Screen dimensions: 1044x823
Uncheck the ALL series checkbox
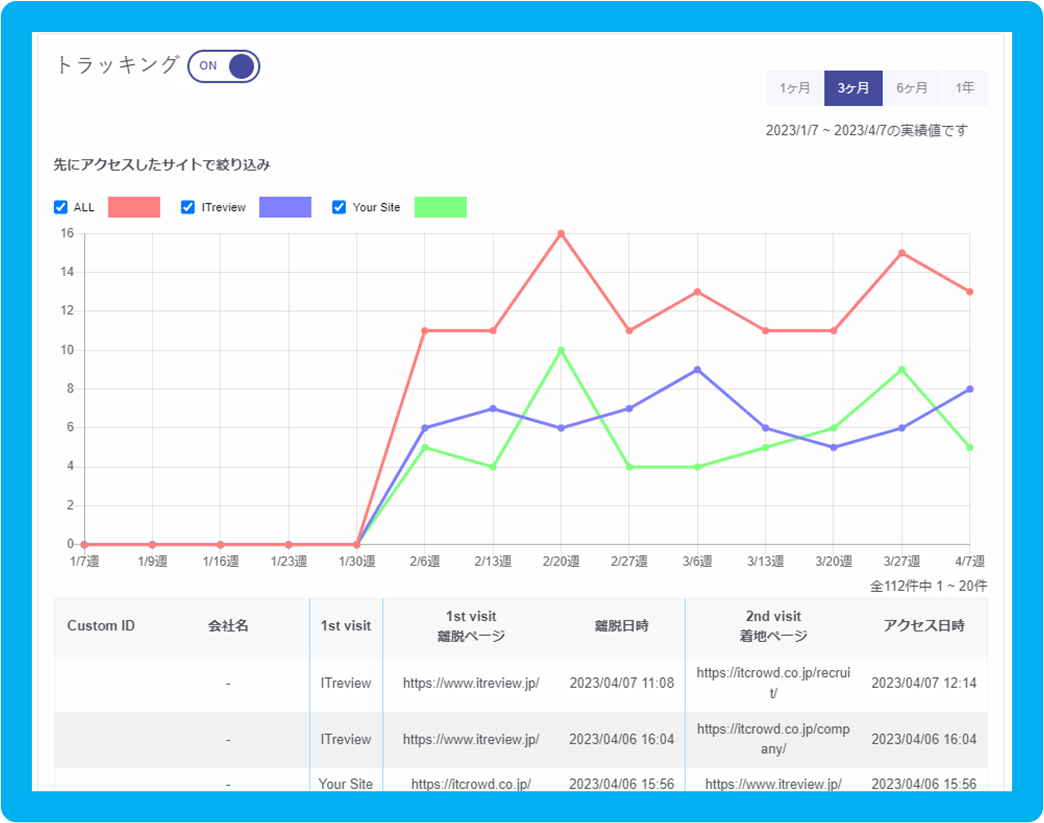tap(61, 207)
